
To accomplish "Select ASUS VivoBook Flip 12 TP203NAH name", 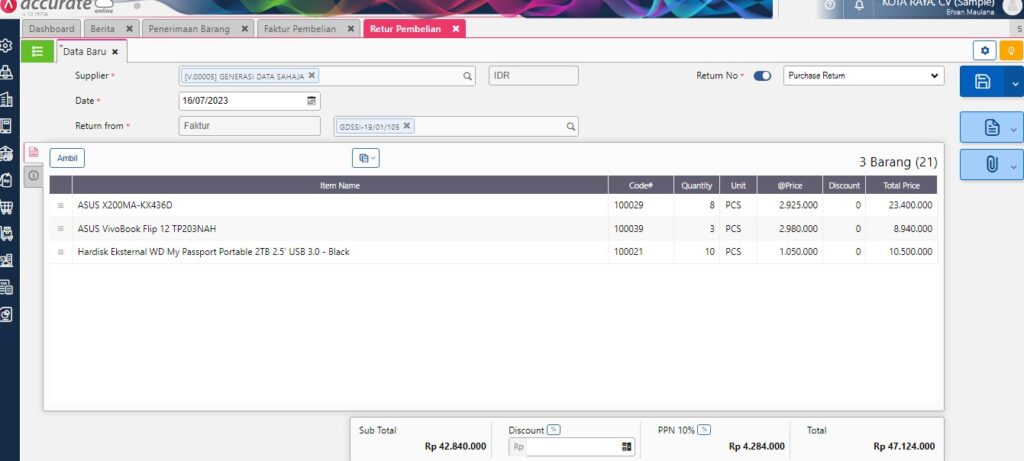I will [146, 229].
